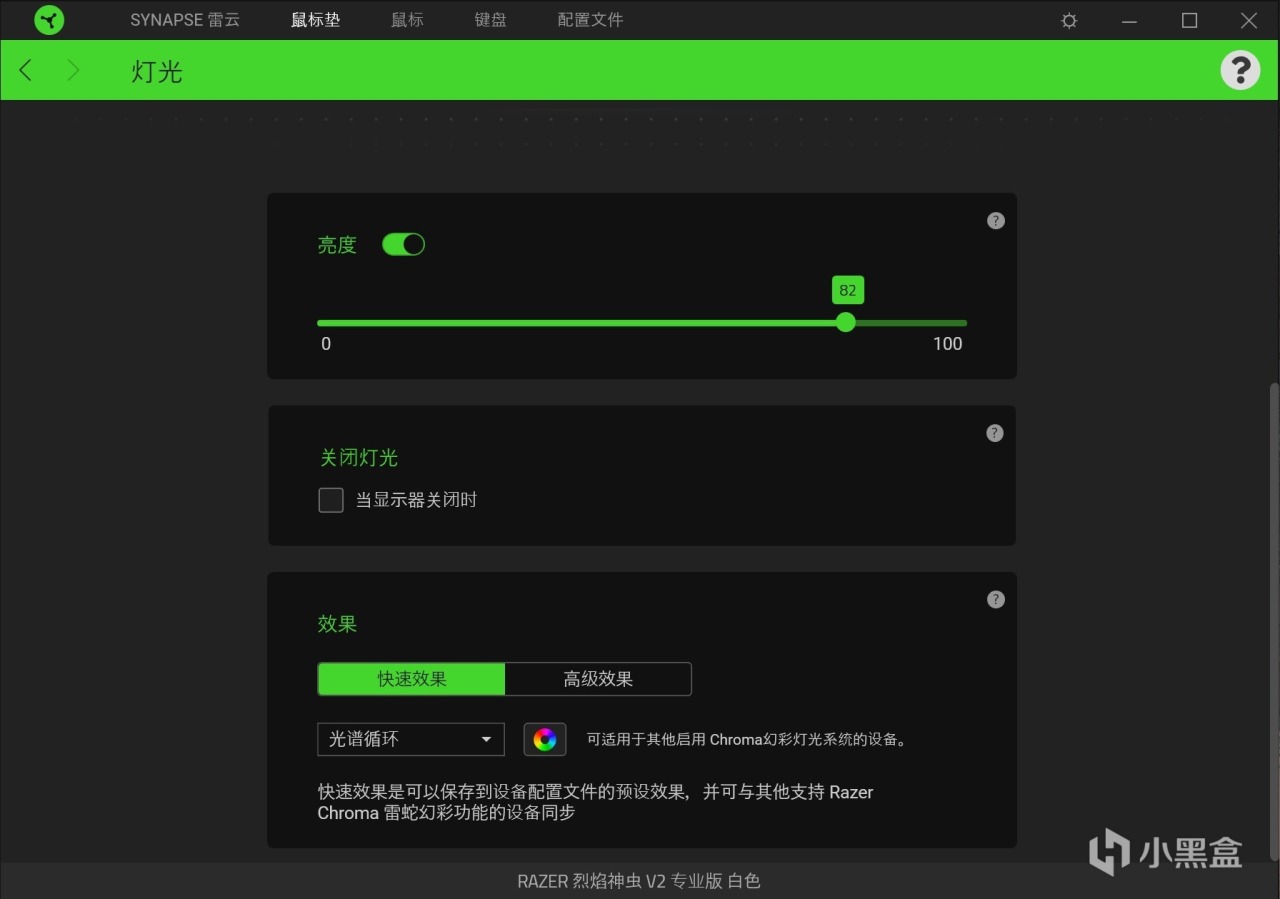Show help for the 亮度 panel

tap(996, 221)
